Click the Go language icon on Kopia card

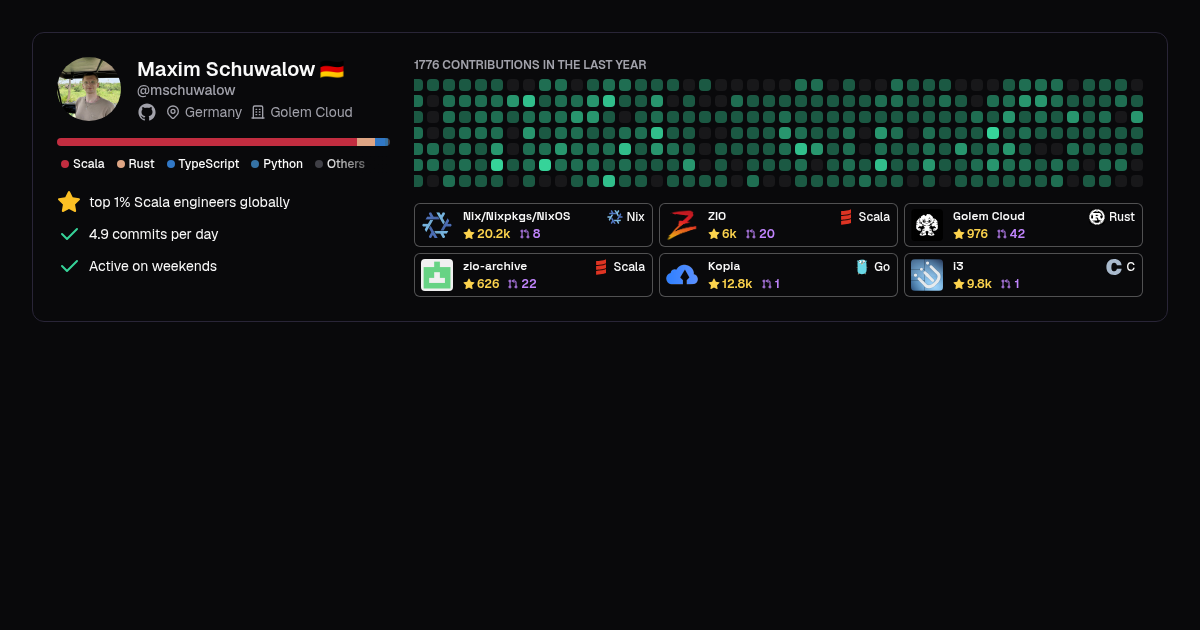pyautogui.click(x=862, y=267)
